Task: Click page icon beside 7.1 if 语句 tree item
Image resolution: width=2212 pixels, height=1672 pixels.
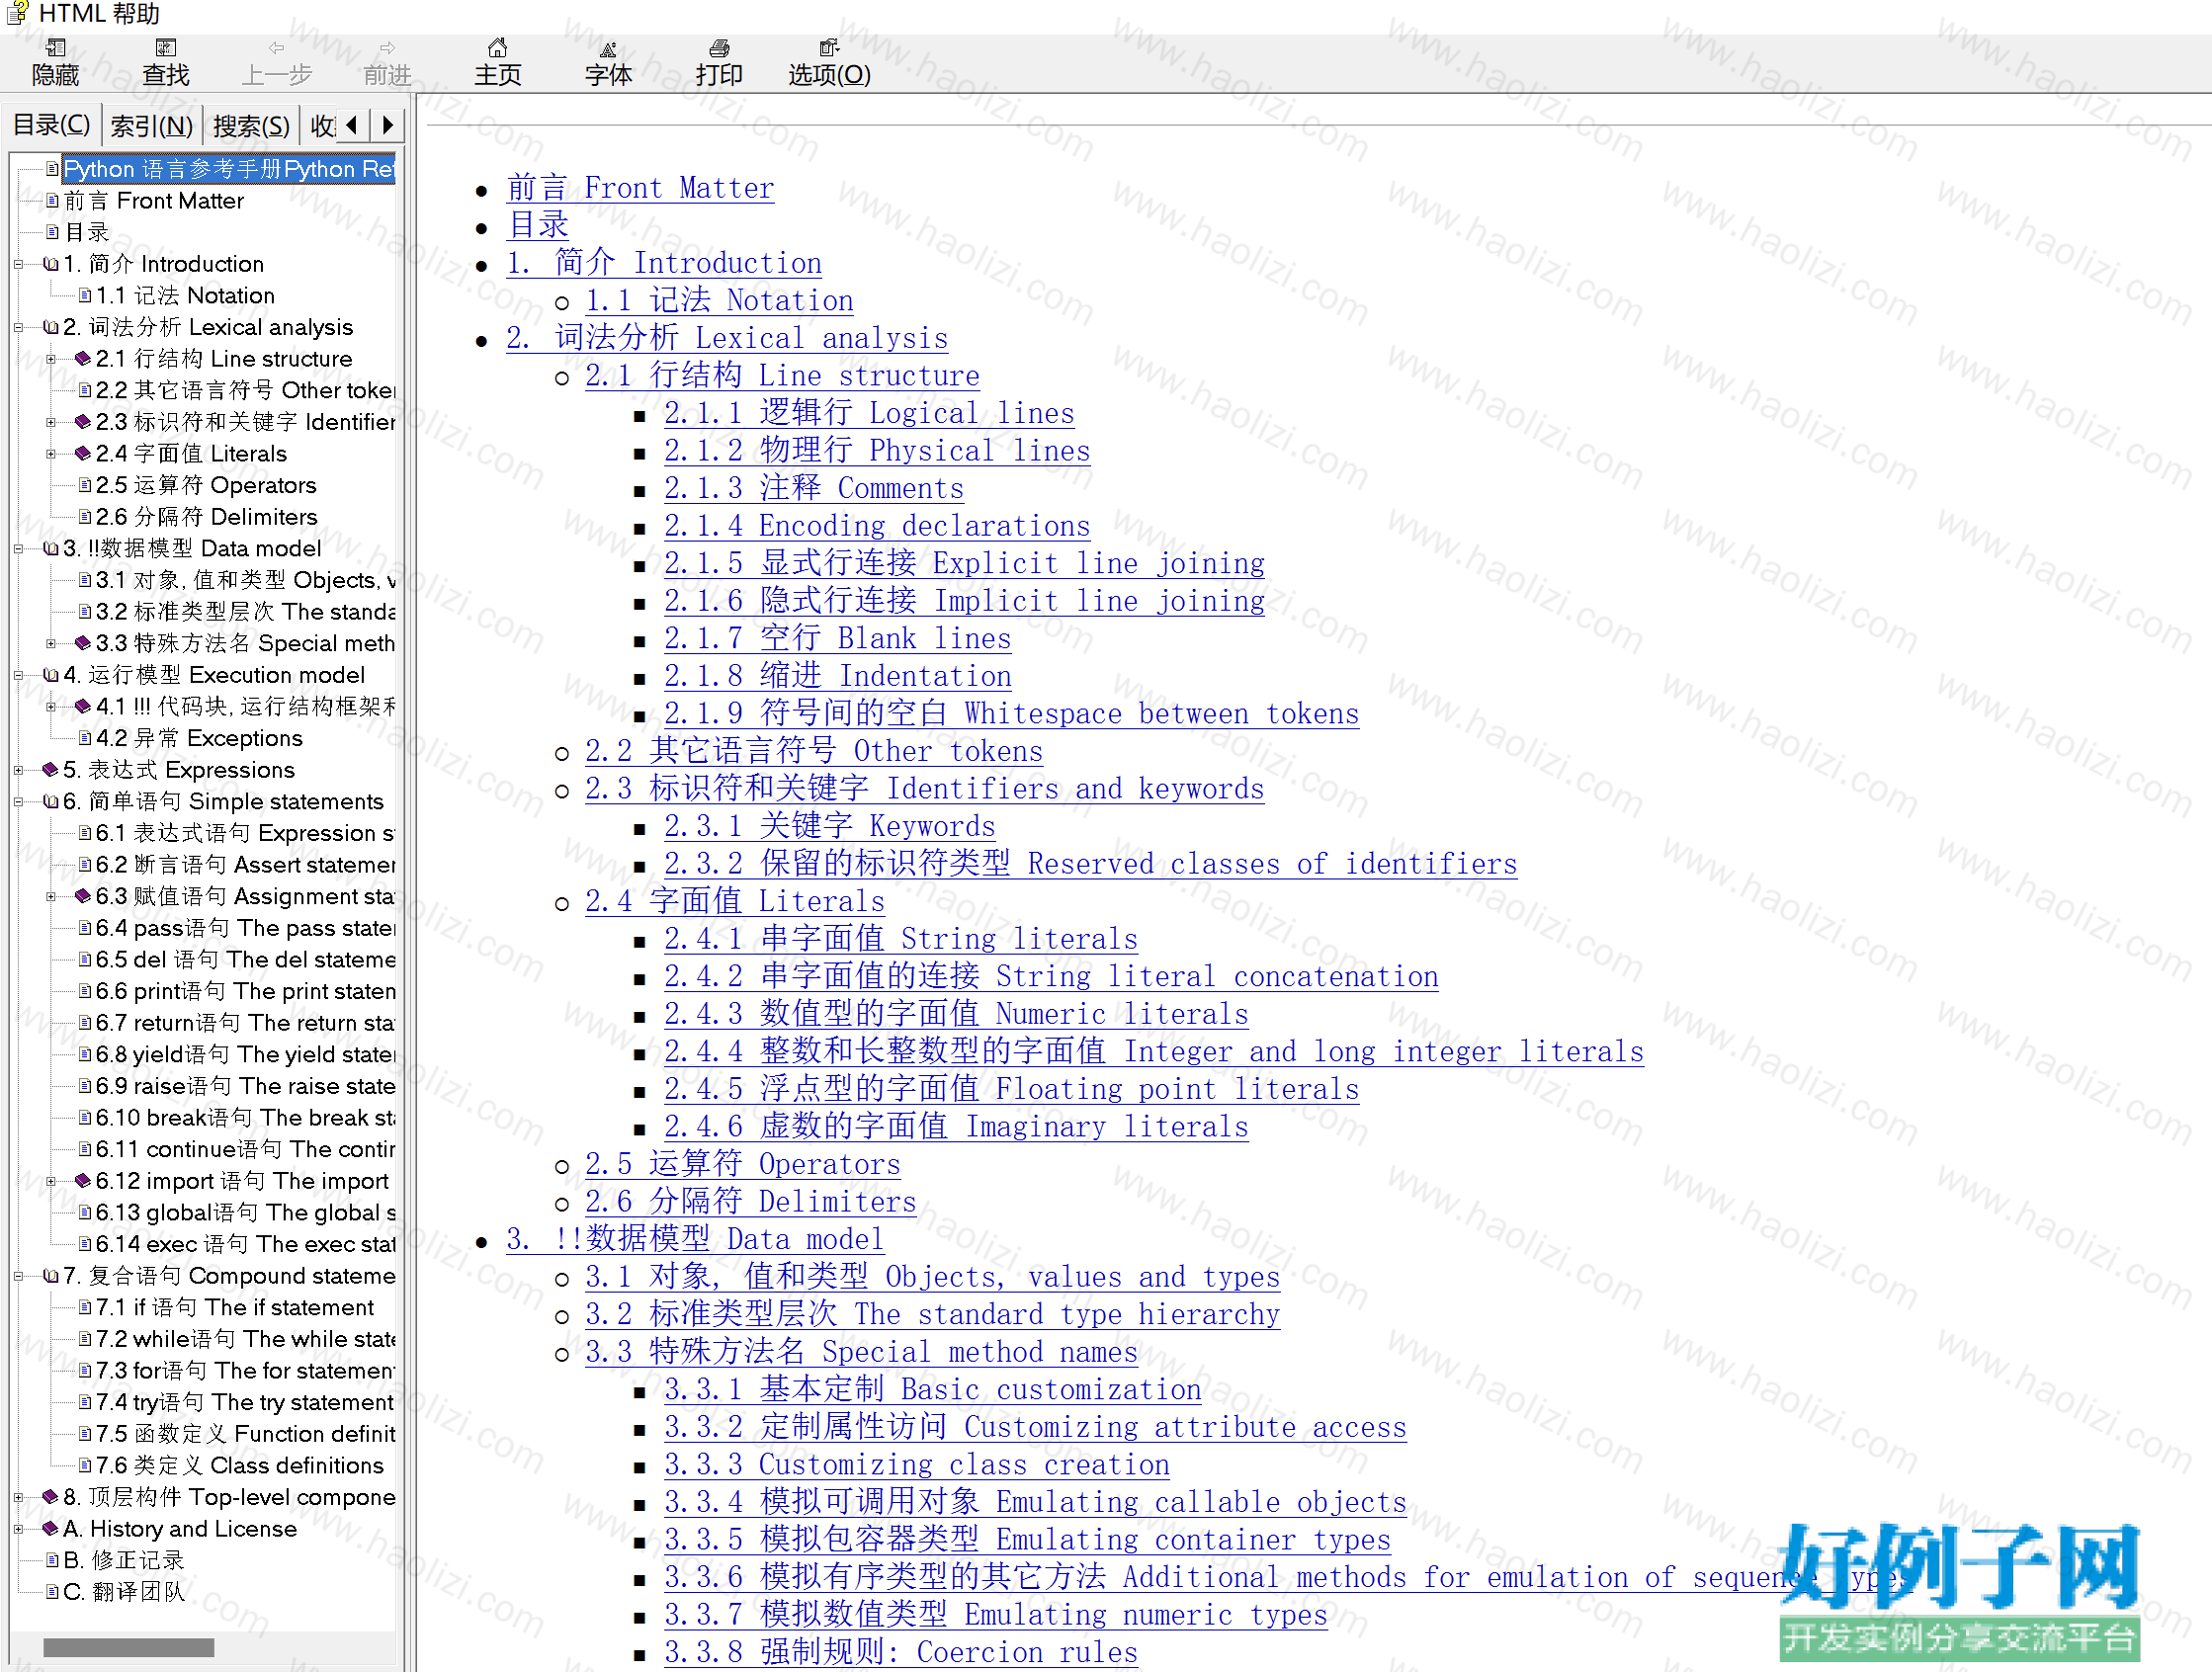Action: (x=85, y=1308)
